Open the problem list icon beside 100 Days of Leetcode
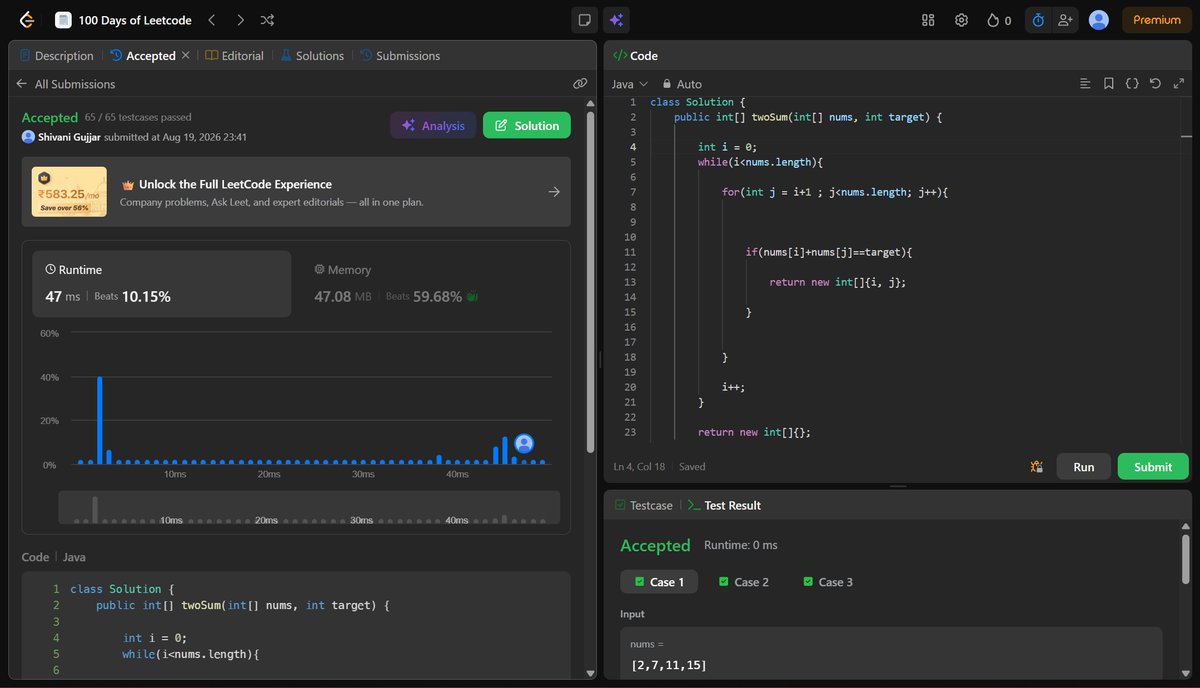Viewport: 1200px width, 688px height. point(63,20)
